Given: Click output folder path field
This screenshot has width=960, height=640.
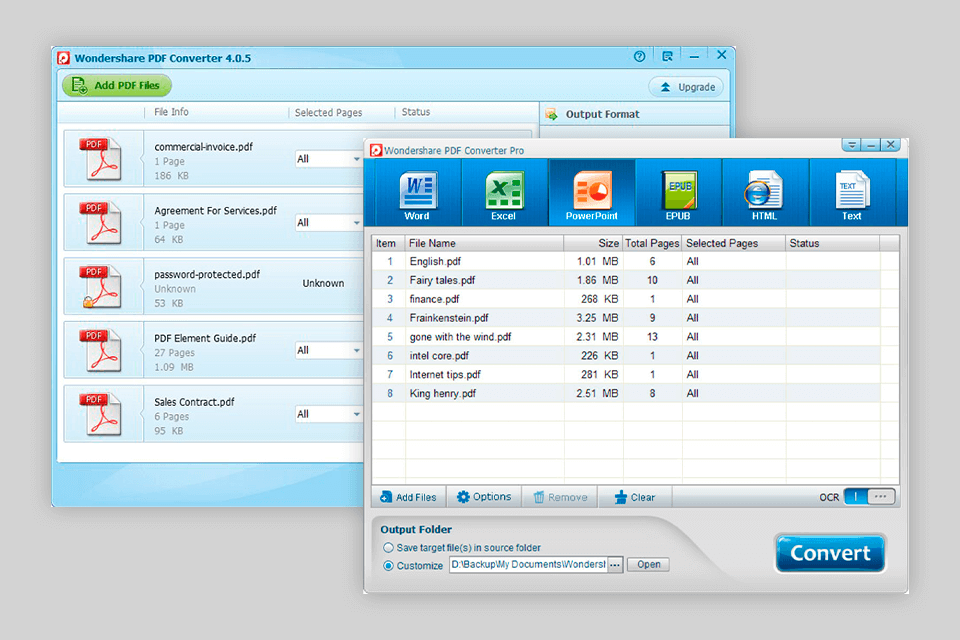Looking at the screenshot, I should point(528,565).
